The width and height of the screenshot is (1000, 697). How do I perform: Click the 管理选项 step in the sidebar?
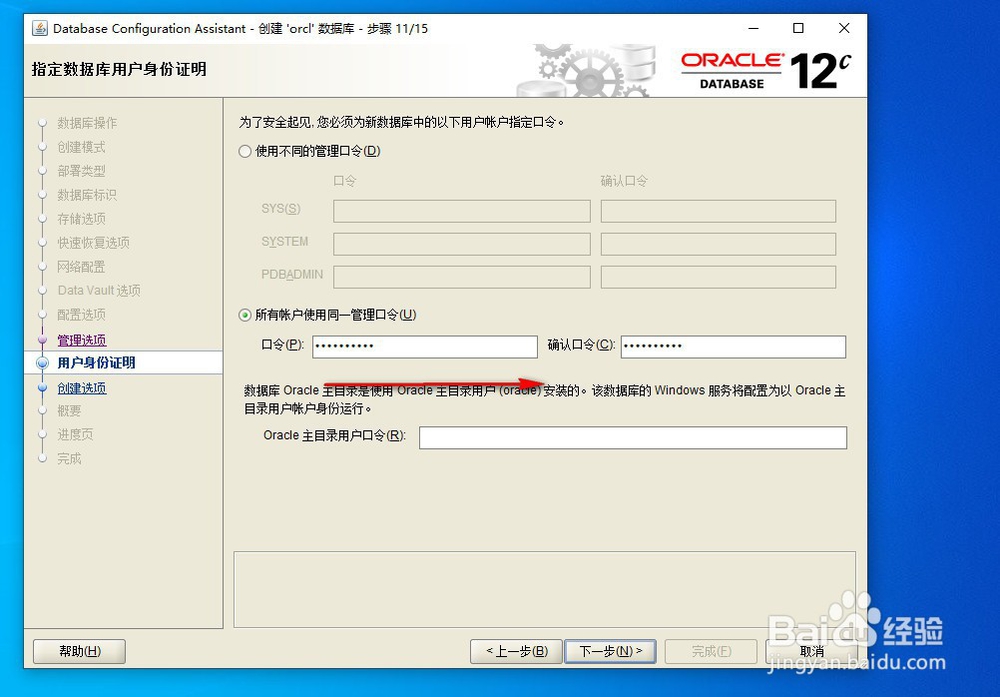(81, 340)
